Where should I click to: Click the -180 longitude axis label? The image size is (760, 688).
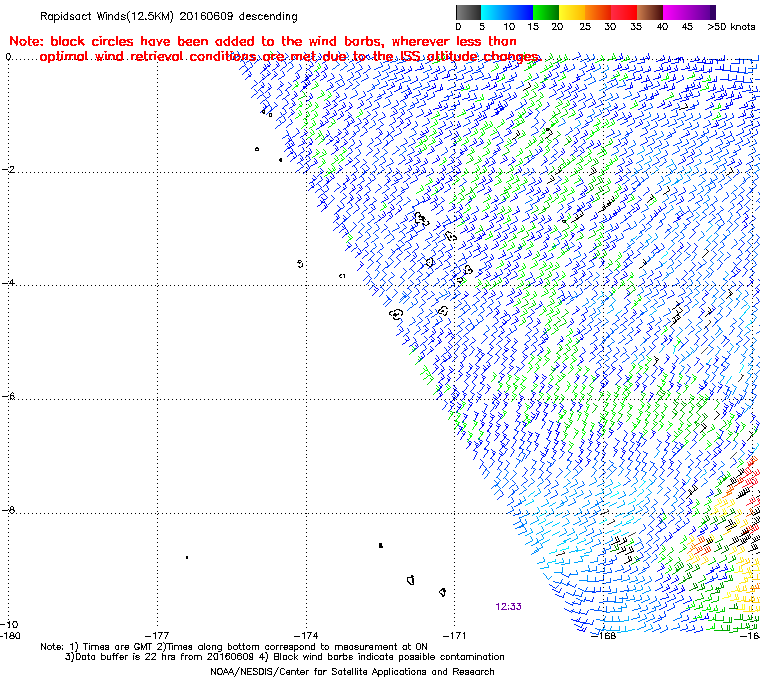click(10, 636)
